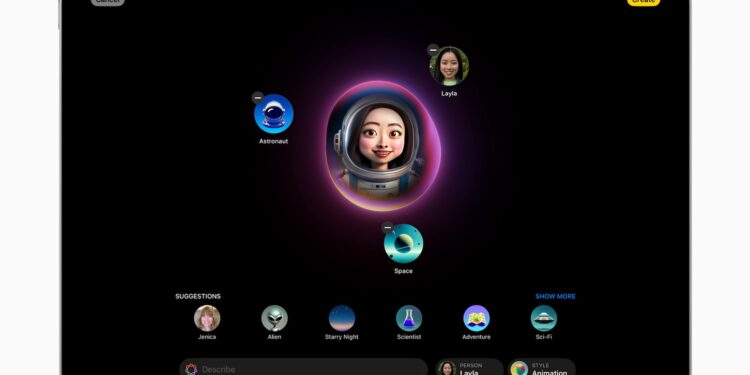The width and height of the screenshot is (750, 375).
Task: Click the Image Playground icon in Describe field
Action: (x=191, y=369)
